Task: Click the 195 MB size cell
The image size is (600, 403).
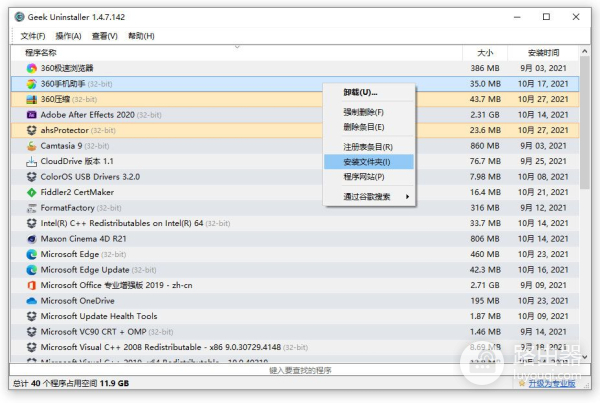Action: tap(485, 301)
